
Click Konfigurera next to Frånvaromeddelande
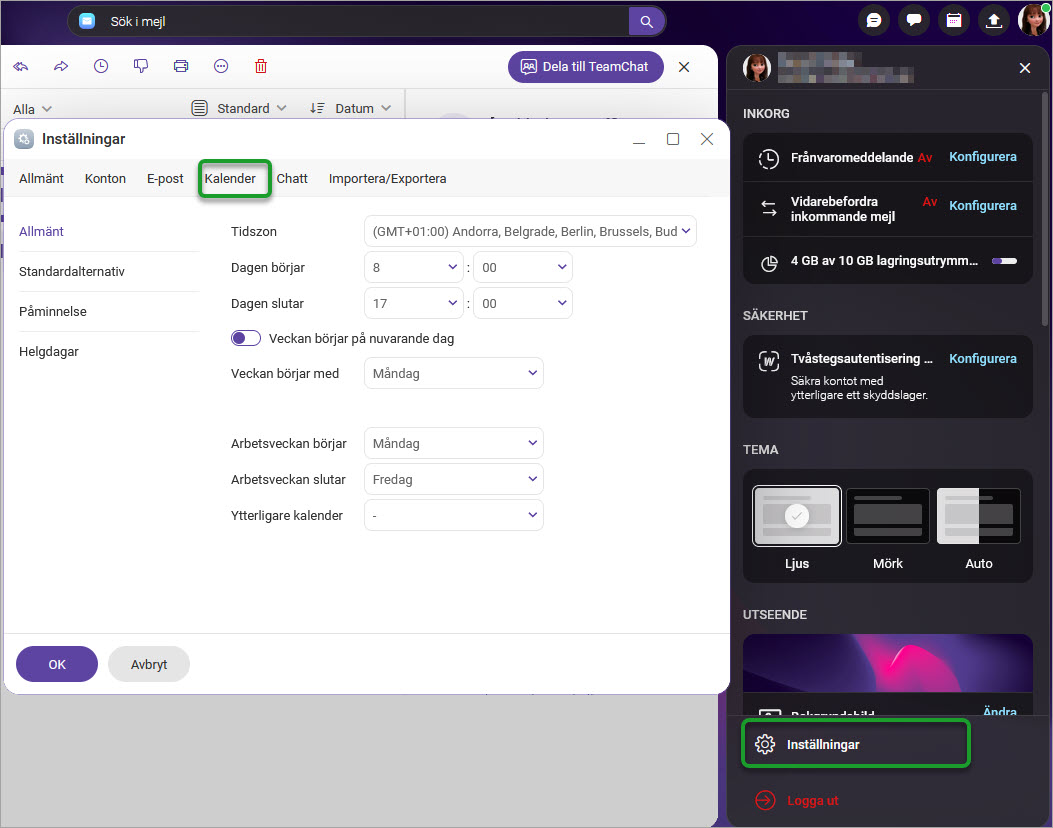tap(982, 157)
